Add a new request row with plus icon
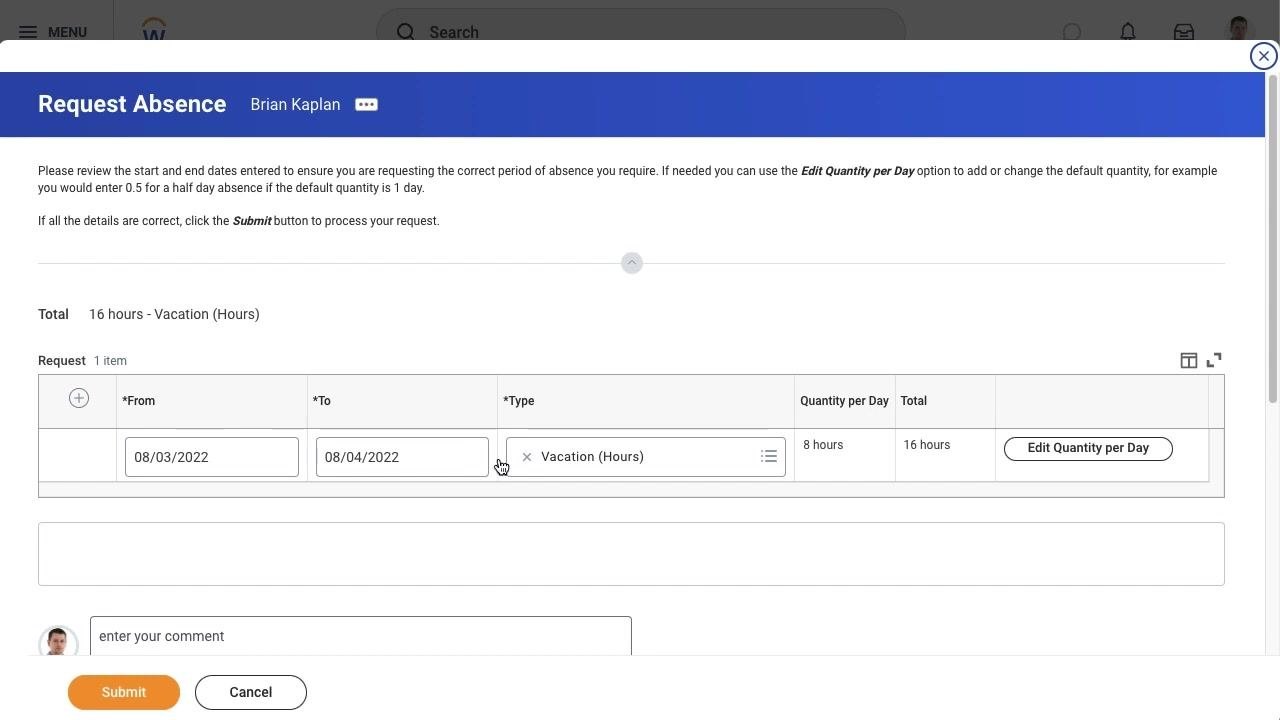Screen dimensions: 1280x720 click(79, 399)
